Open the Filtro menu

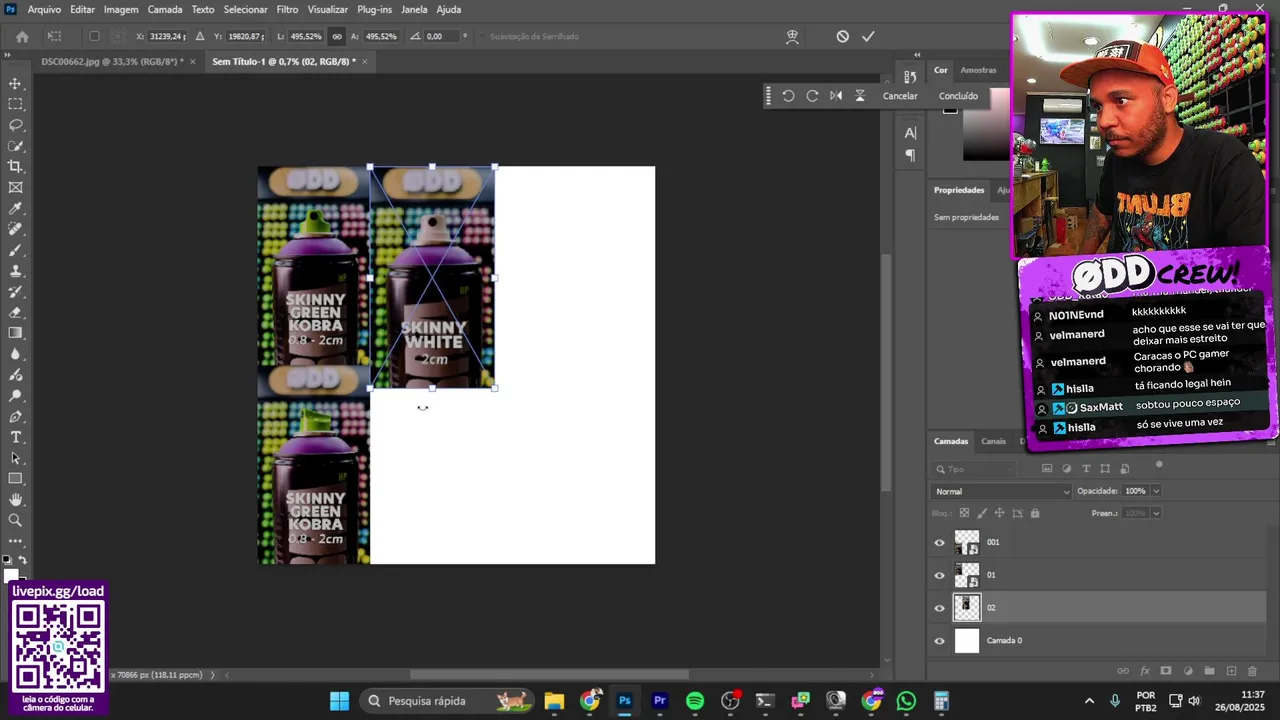click(287, 9)
